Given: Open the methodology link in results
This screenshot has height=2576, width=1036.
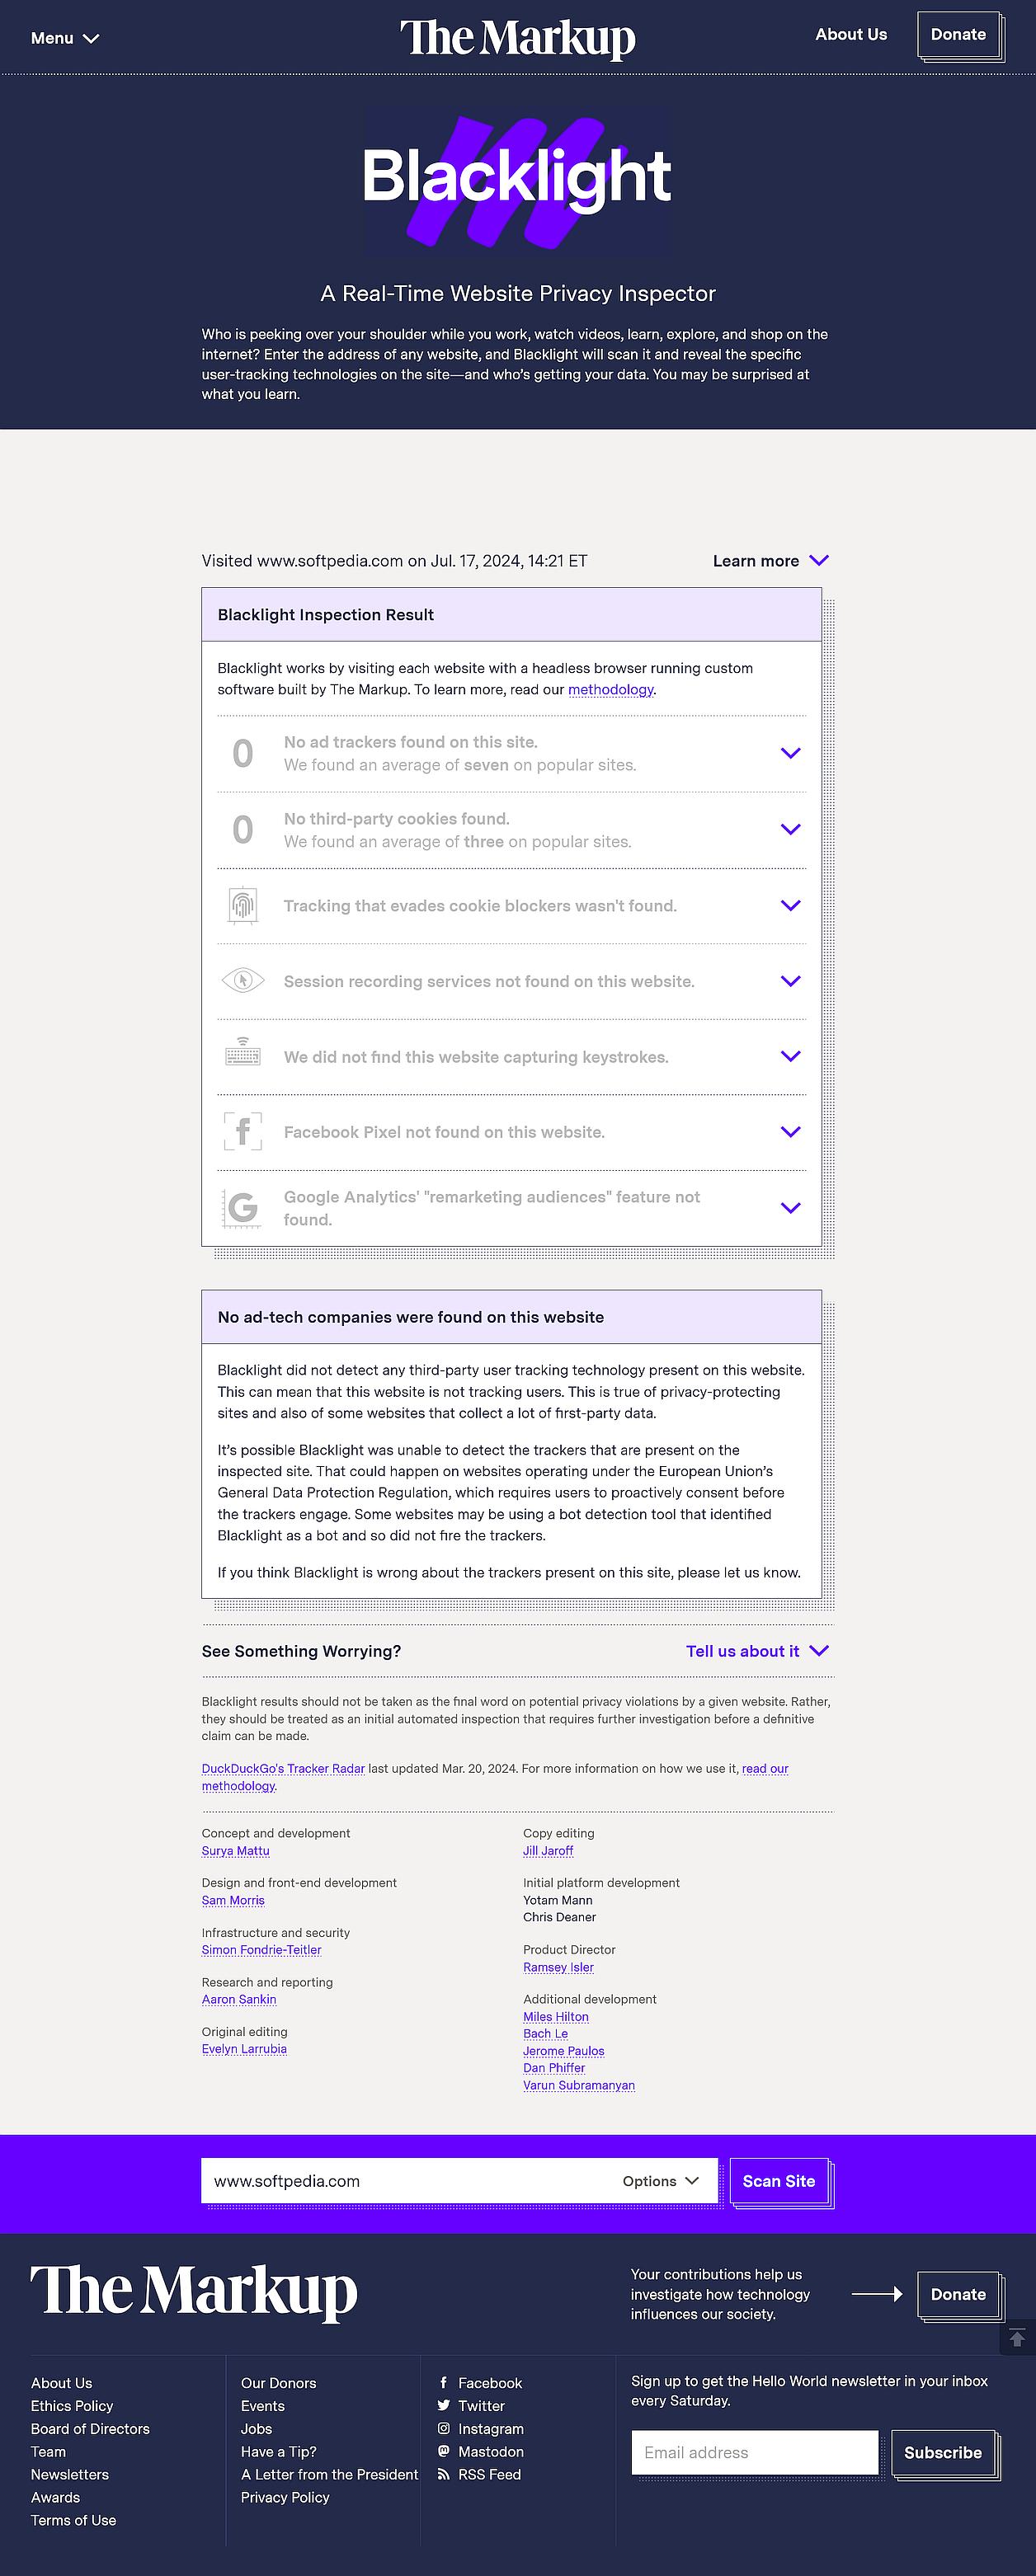Looking at the screenshot, I should pos(610,690).
